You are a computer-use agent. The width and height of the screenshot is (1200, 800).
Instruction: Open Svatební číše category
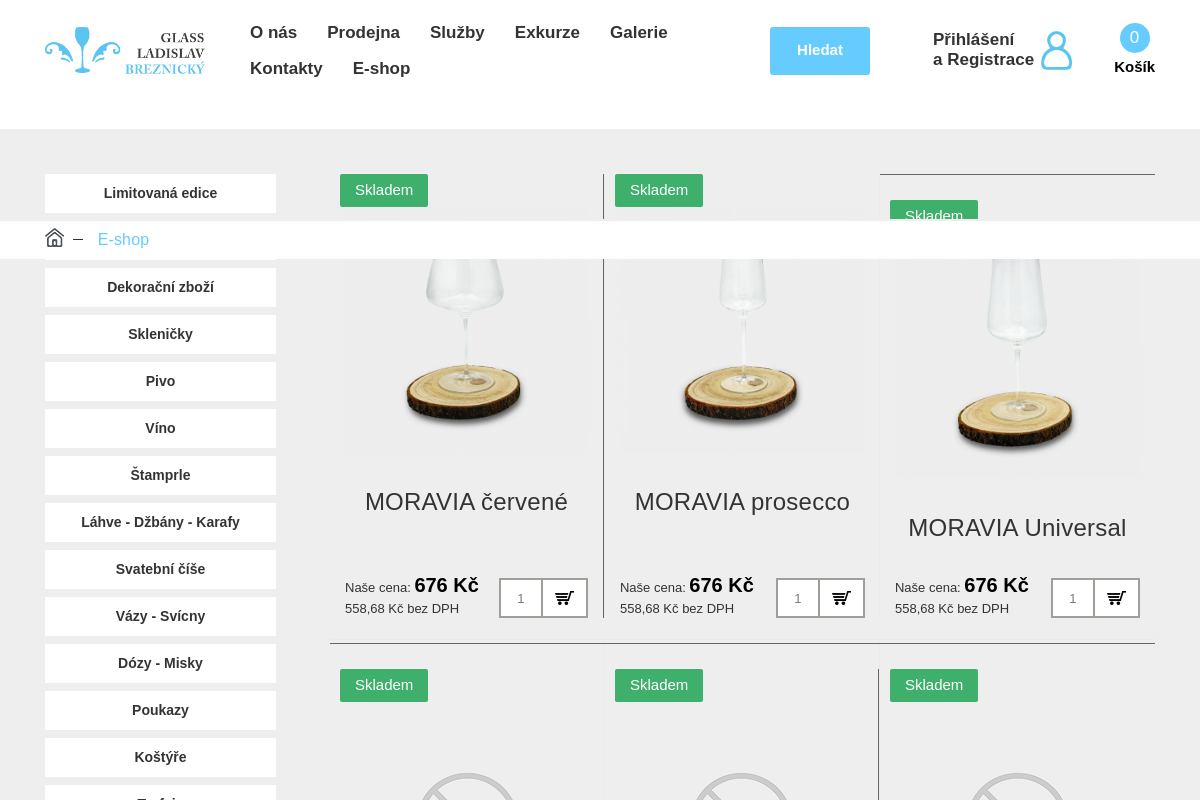click(x=160, y=569)
